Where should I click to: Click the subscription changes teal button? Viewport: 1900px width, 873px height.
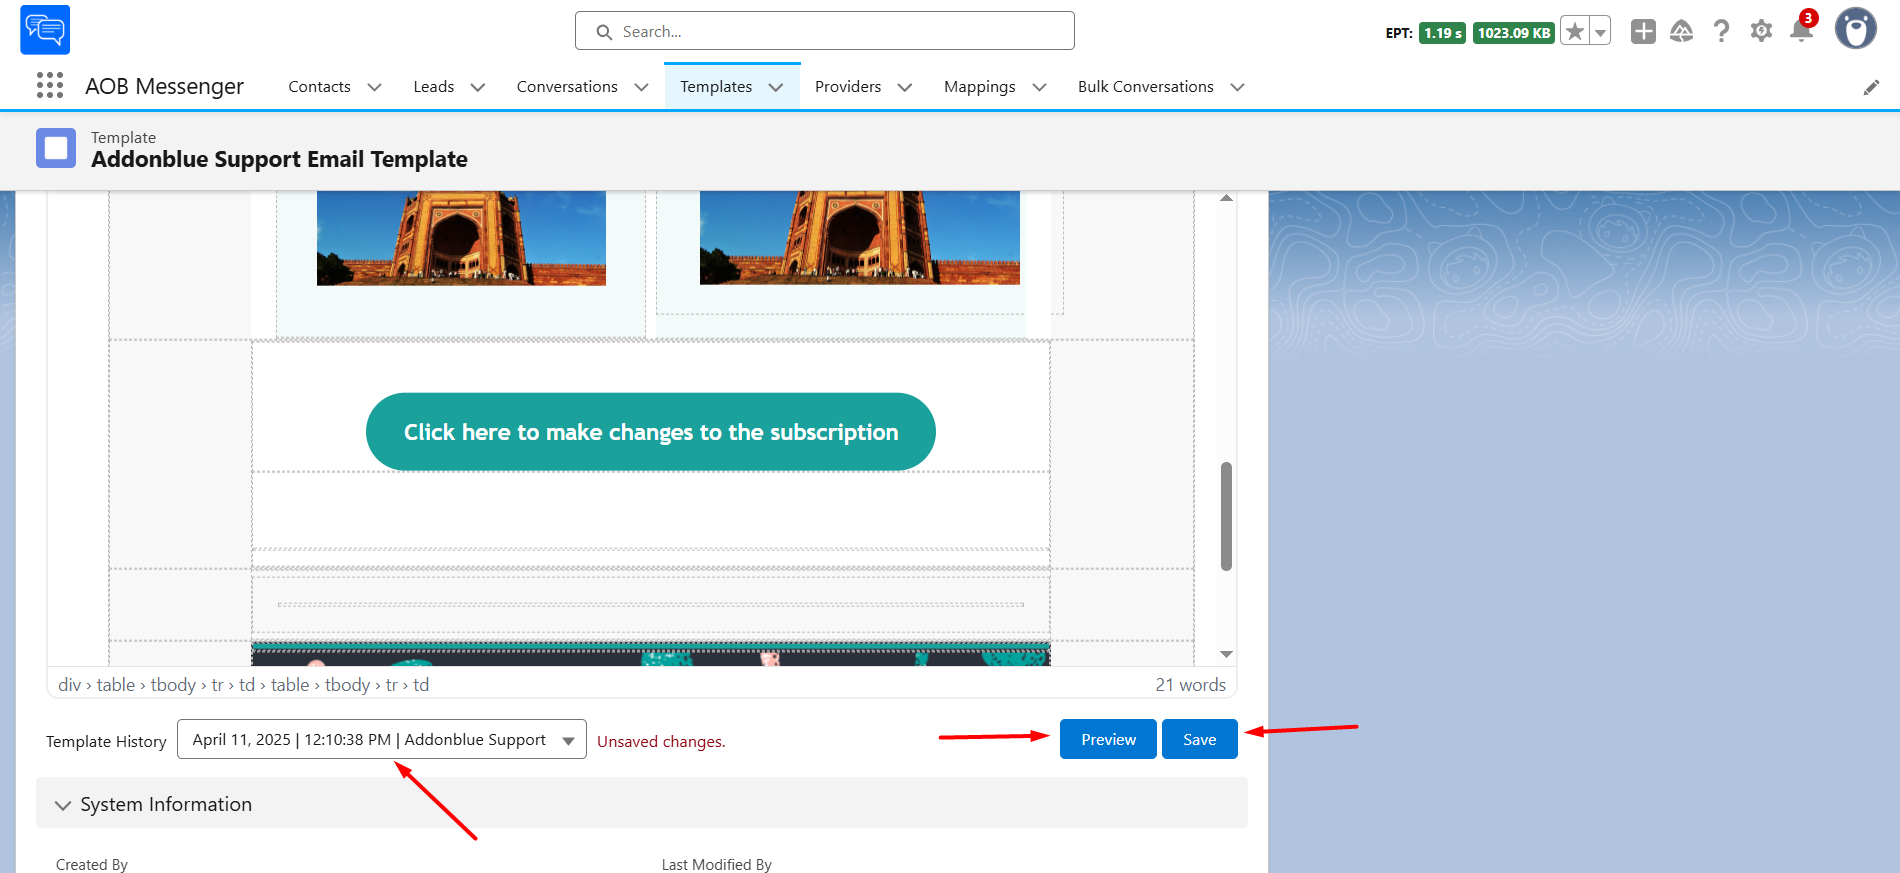pyautogui.click(x=651, y=432)
